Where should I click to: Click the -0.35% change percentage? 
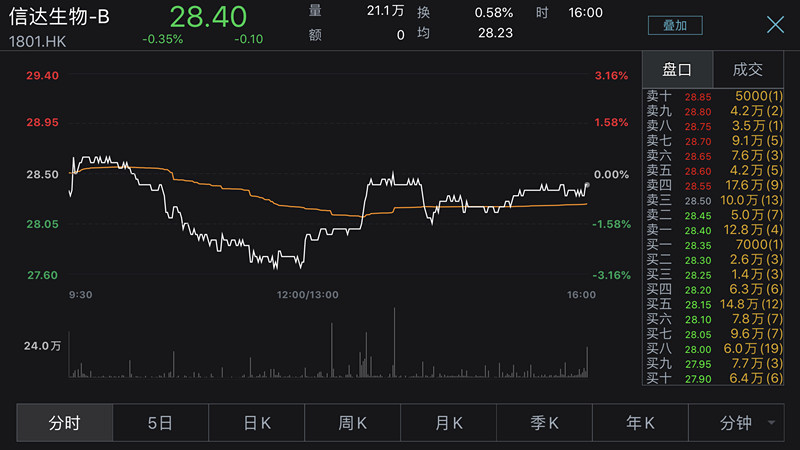(162, 39)
